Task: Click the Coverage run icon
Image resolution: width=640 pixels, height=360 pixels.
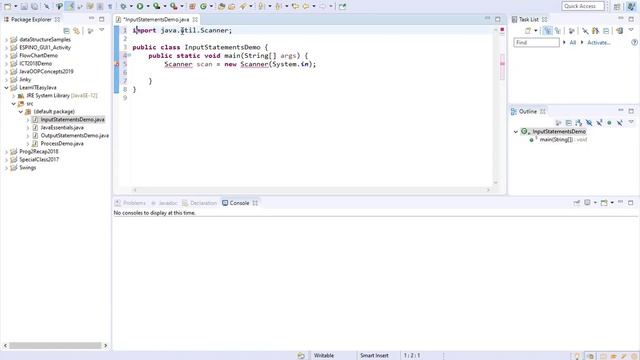Action: click(x=157, y=6)
